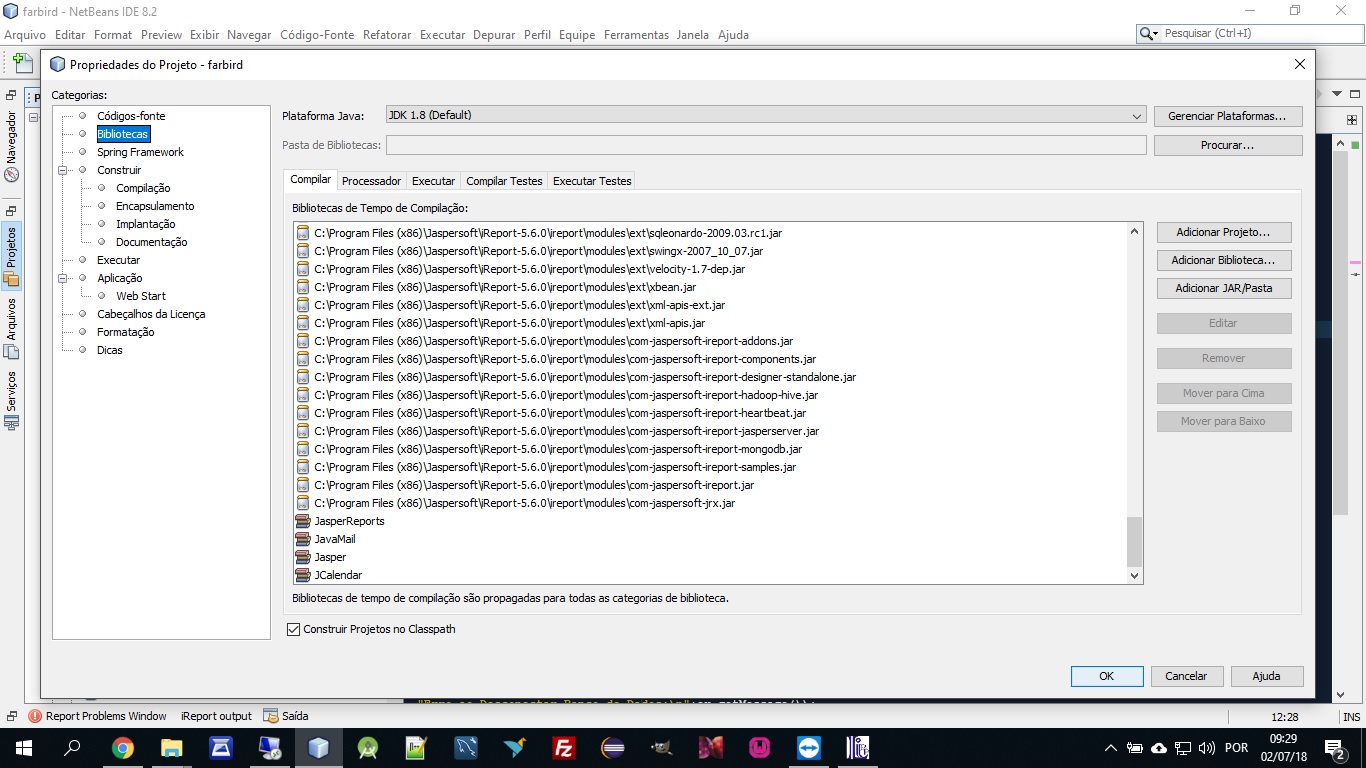Click the taskbar search magnifier
Viewport: 1366px width, 768px height.
point(73,748)
